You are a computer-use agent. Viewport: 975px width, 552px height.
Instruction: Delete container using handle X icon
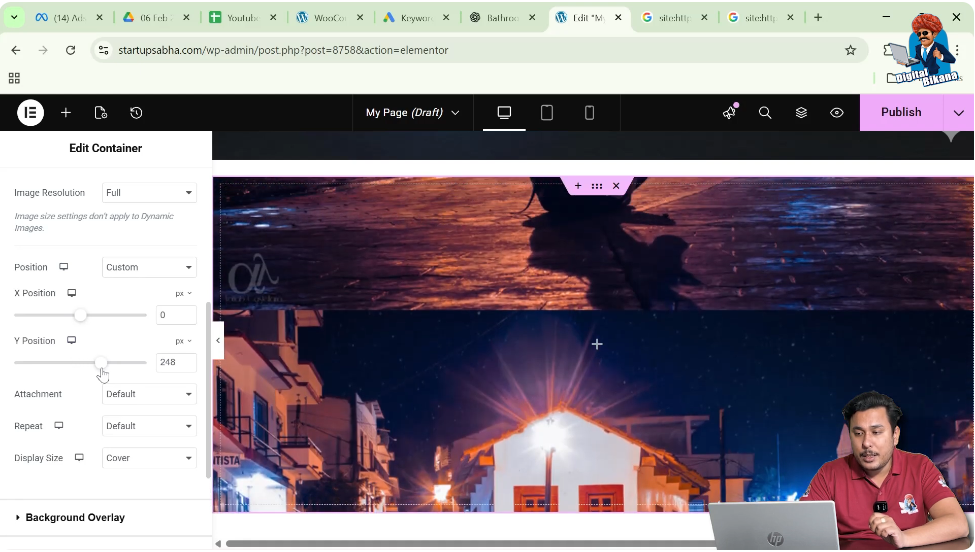point(616,186)
